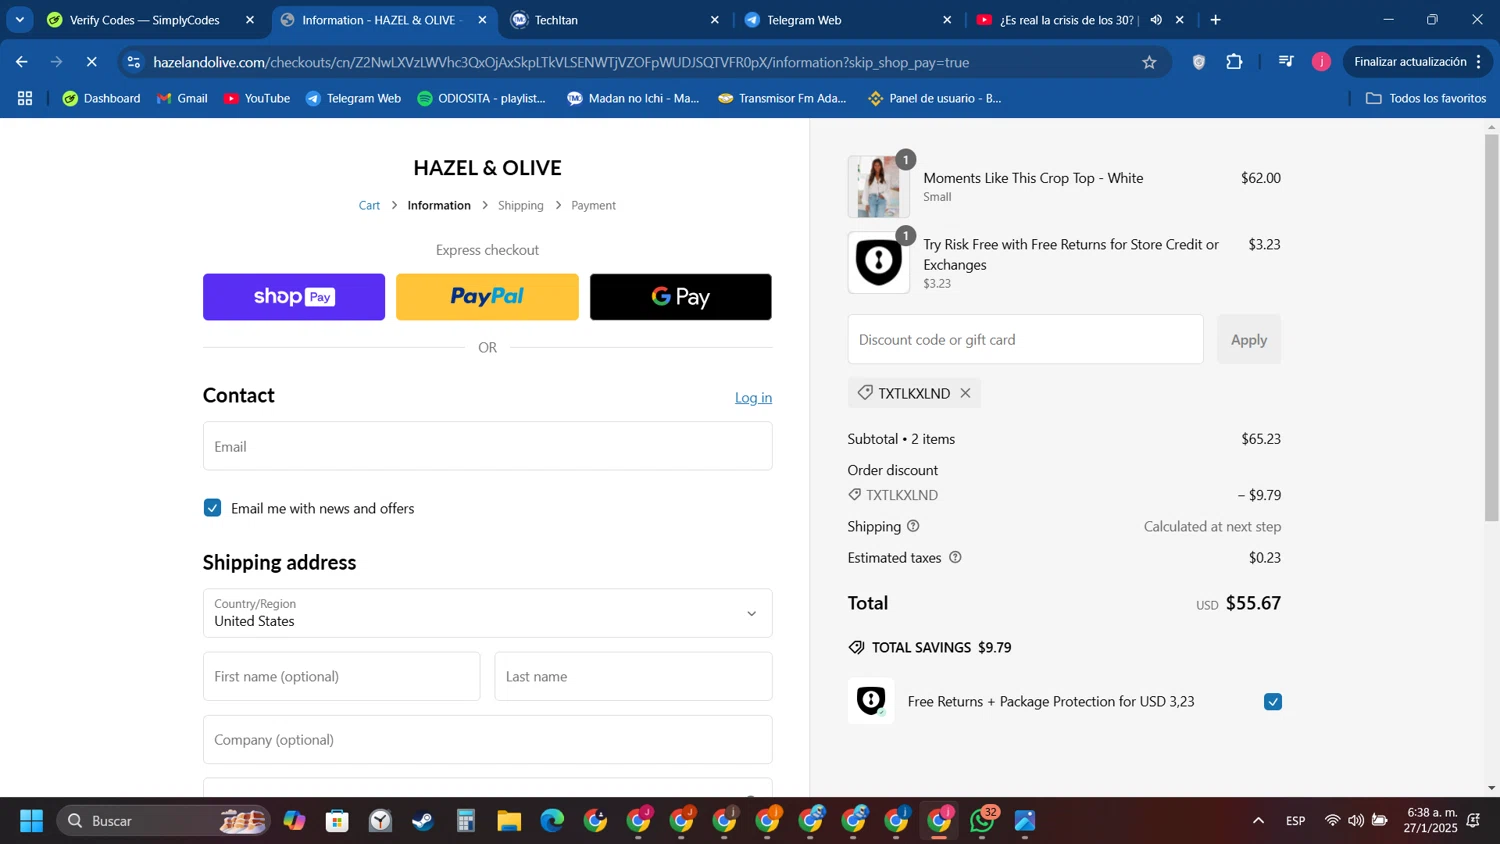Mute audio on the YouTube tab
The height and width of the screenshot is (844, 1500).
pos(1156,20)
